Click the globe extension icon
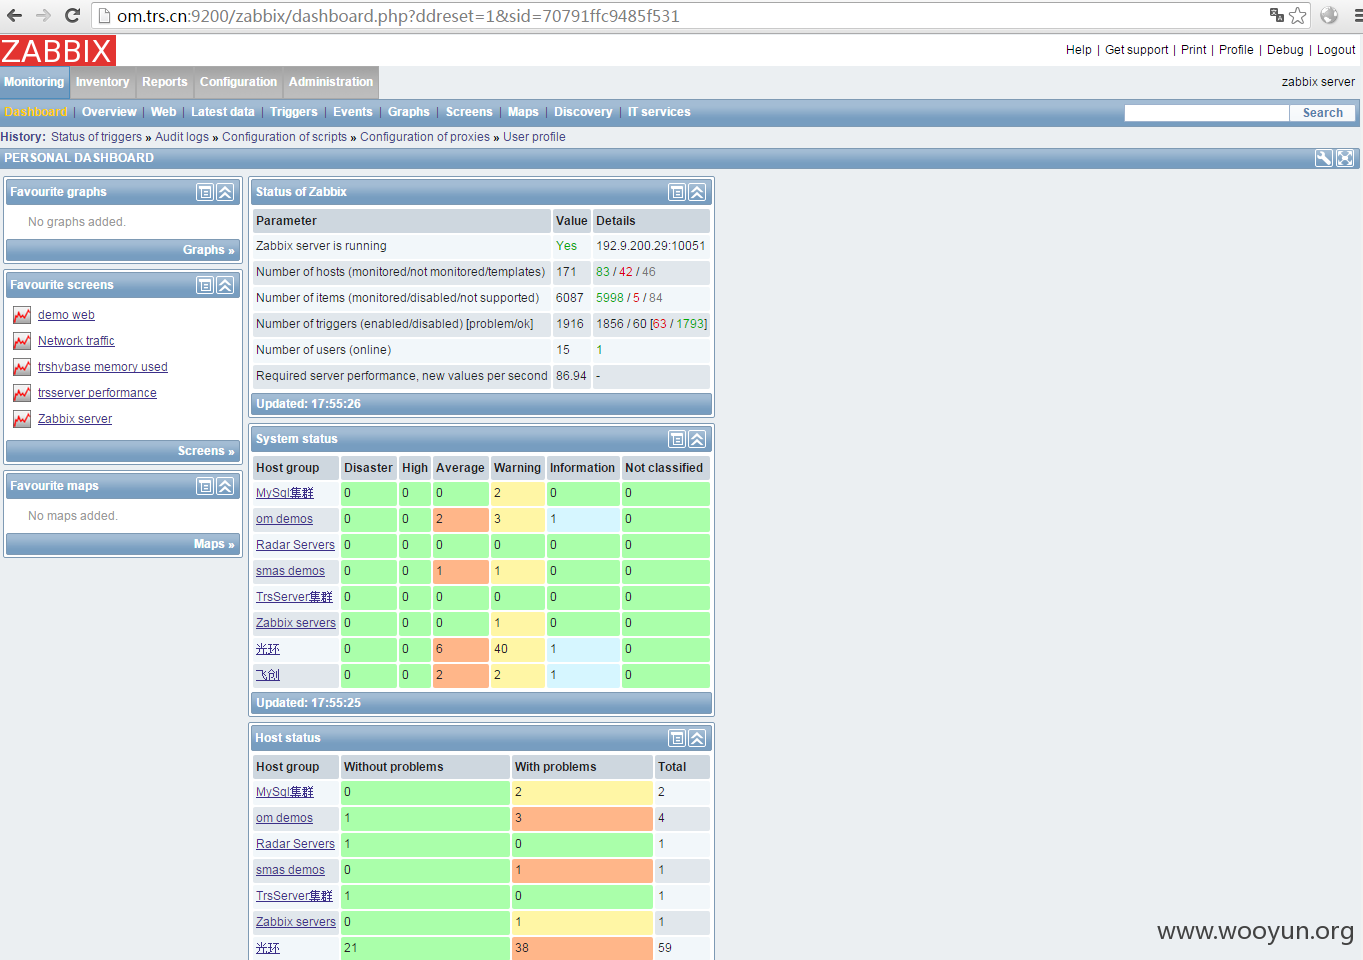 point(1329,15)
